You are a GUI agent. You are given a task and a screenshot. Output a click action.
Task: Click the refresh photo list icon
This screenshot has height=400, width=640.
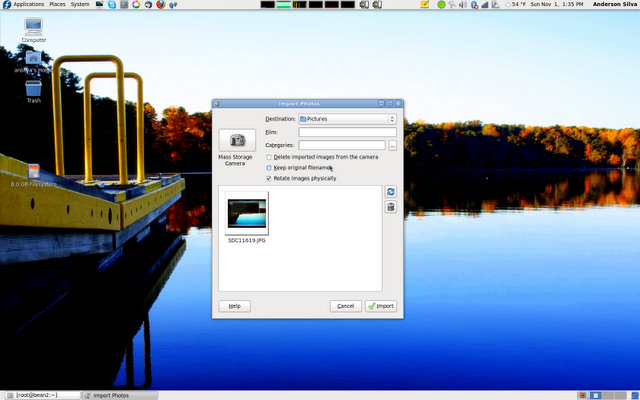391,191
